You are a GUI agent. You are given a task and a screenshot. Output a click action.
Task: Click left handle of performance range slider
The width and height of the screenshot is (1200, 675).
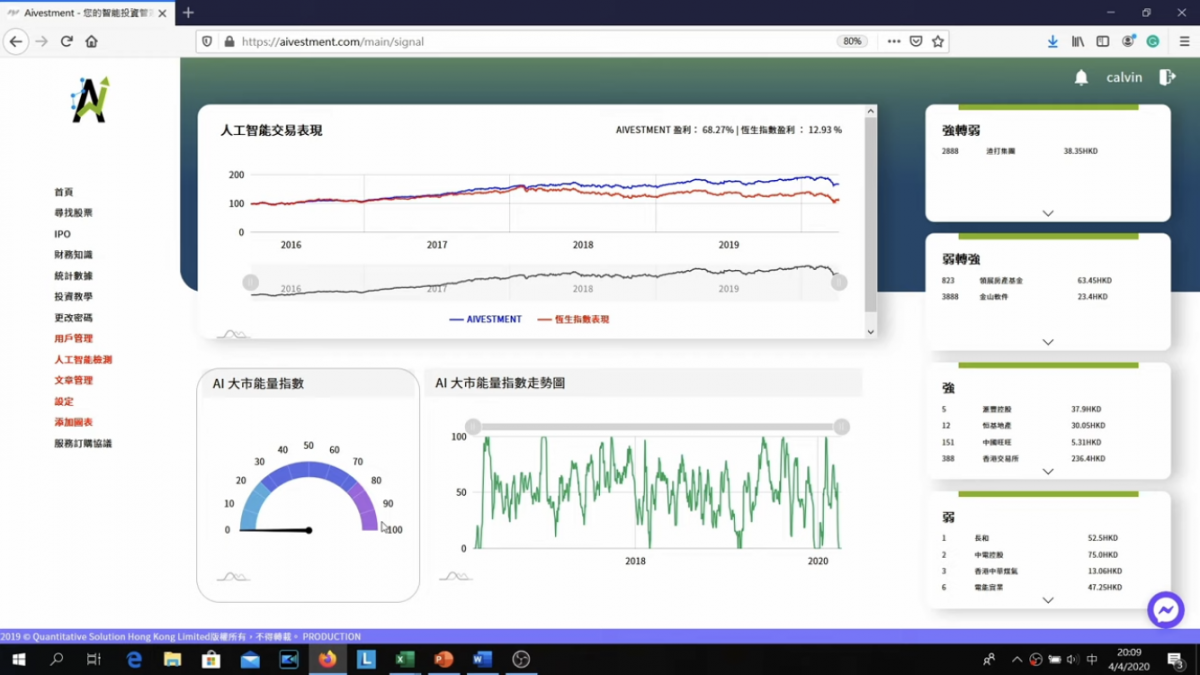pyautogui.click(x=251, y=283)
